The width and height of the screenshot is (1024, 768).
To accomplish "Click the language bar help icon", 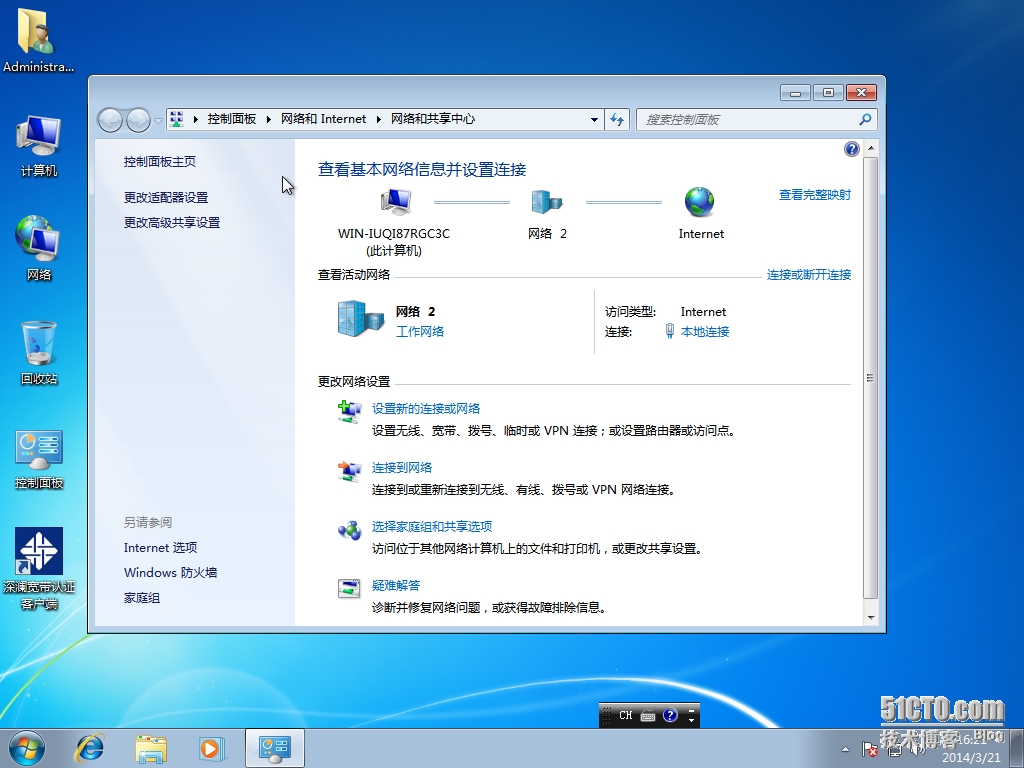I will click(670, 715).
